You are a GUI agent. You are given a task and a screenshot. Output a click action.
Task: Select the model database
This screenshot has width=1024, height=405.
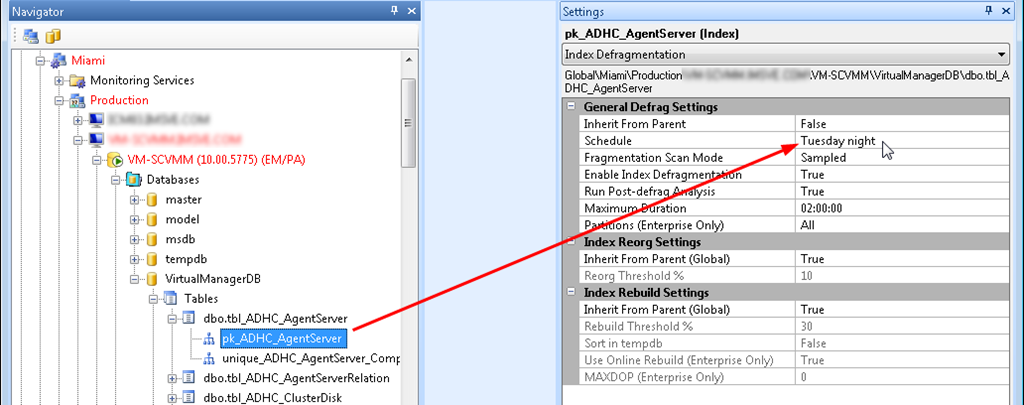coord(182,219)
